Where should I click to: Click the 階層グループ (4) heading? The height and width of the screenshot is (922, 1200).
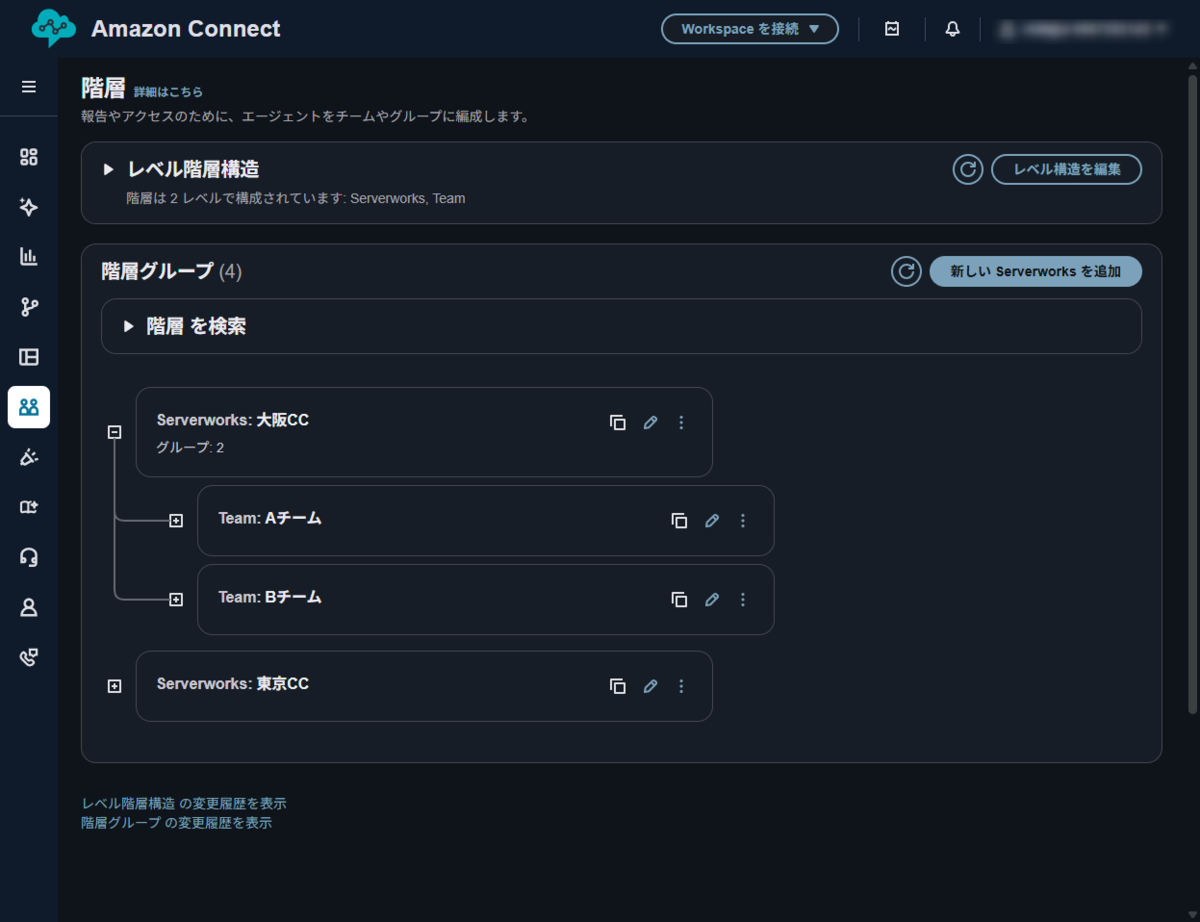click(172, 271)
